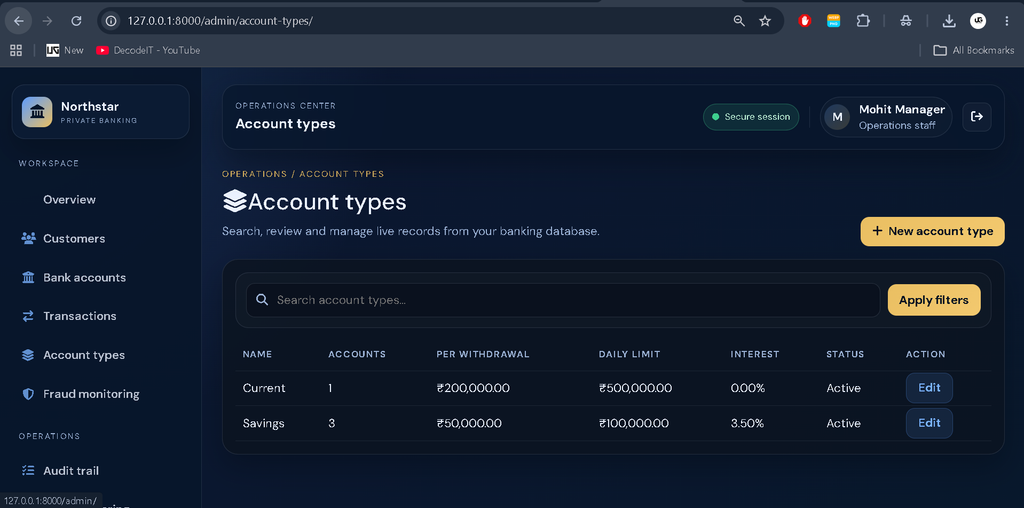Click the Mohit Manager 'M' avatar
This screenshot has height=508, width=1024.
(837, 117)
